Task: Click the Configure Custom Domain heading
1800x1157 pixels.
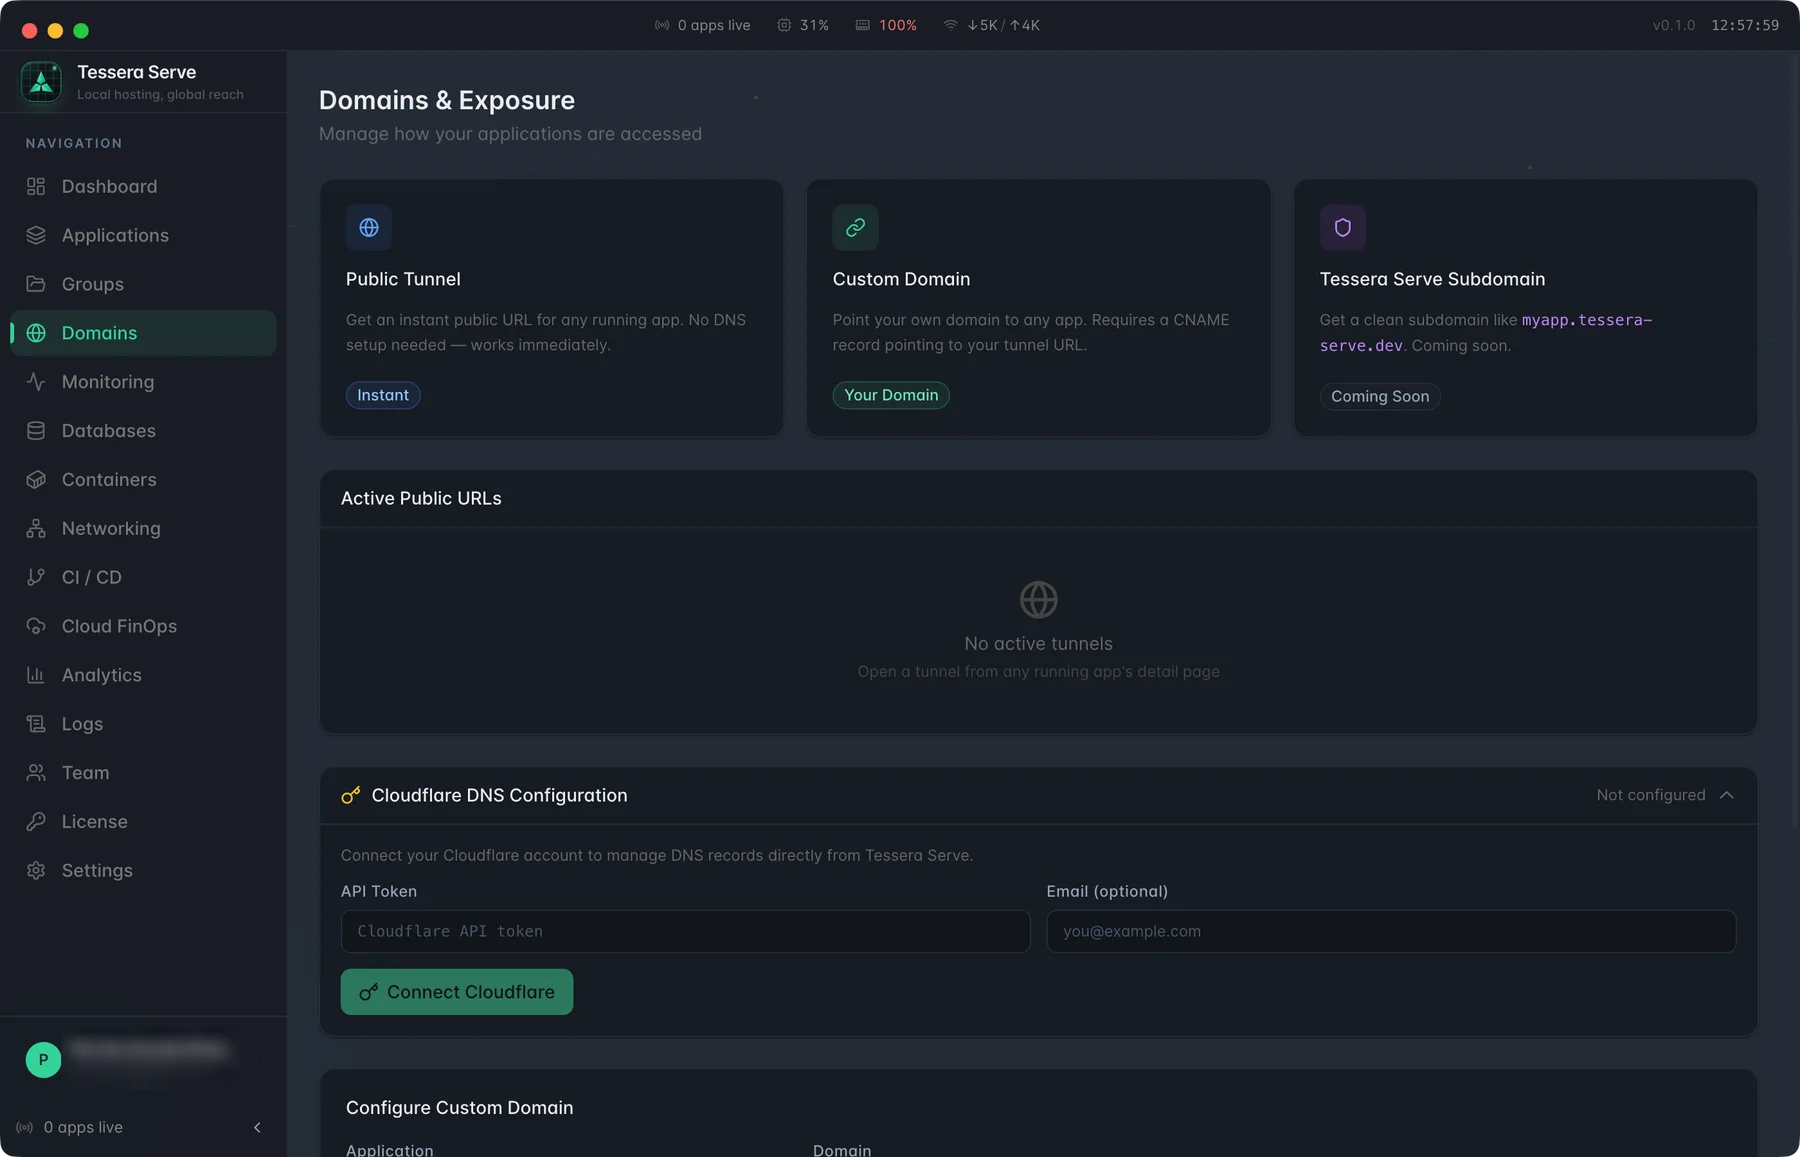Action: tap(459, 1108)
